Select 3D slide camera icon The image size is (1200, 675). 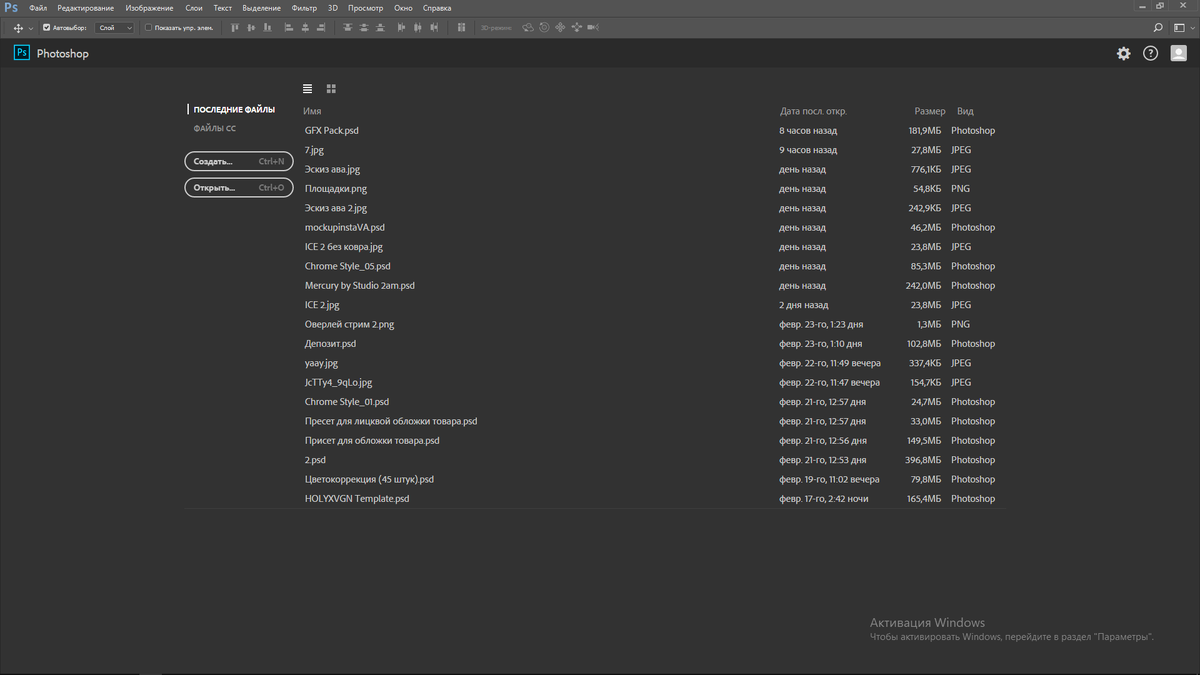tap(576, 28)
